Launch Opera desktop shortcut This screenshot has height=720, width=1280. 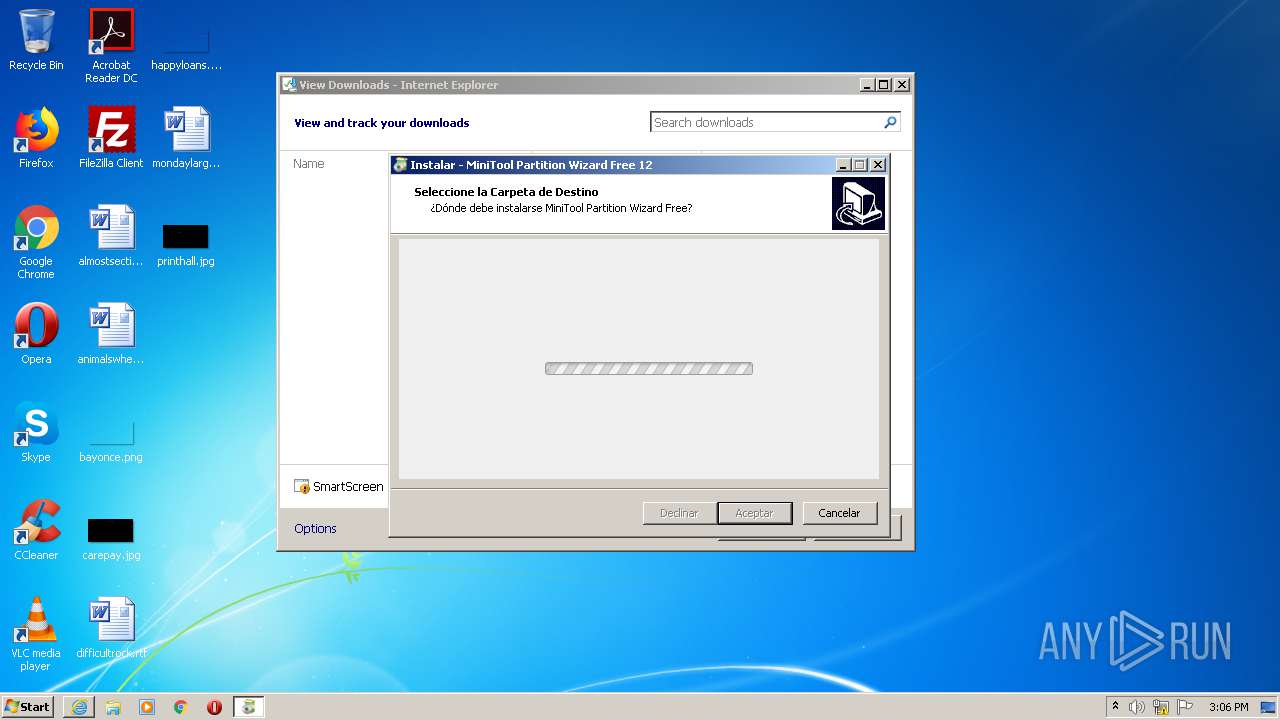tap(36, 334)
